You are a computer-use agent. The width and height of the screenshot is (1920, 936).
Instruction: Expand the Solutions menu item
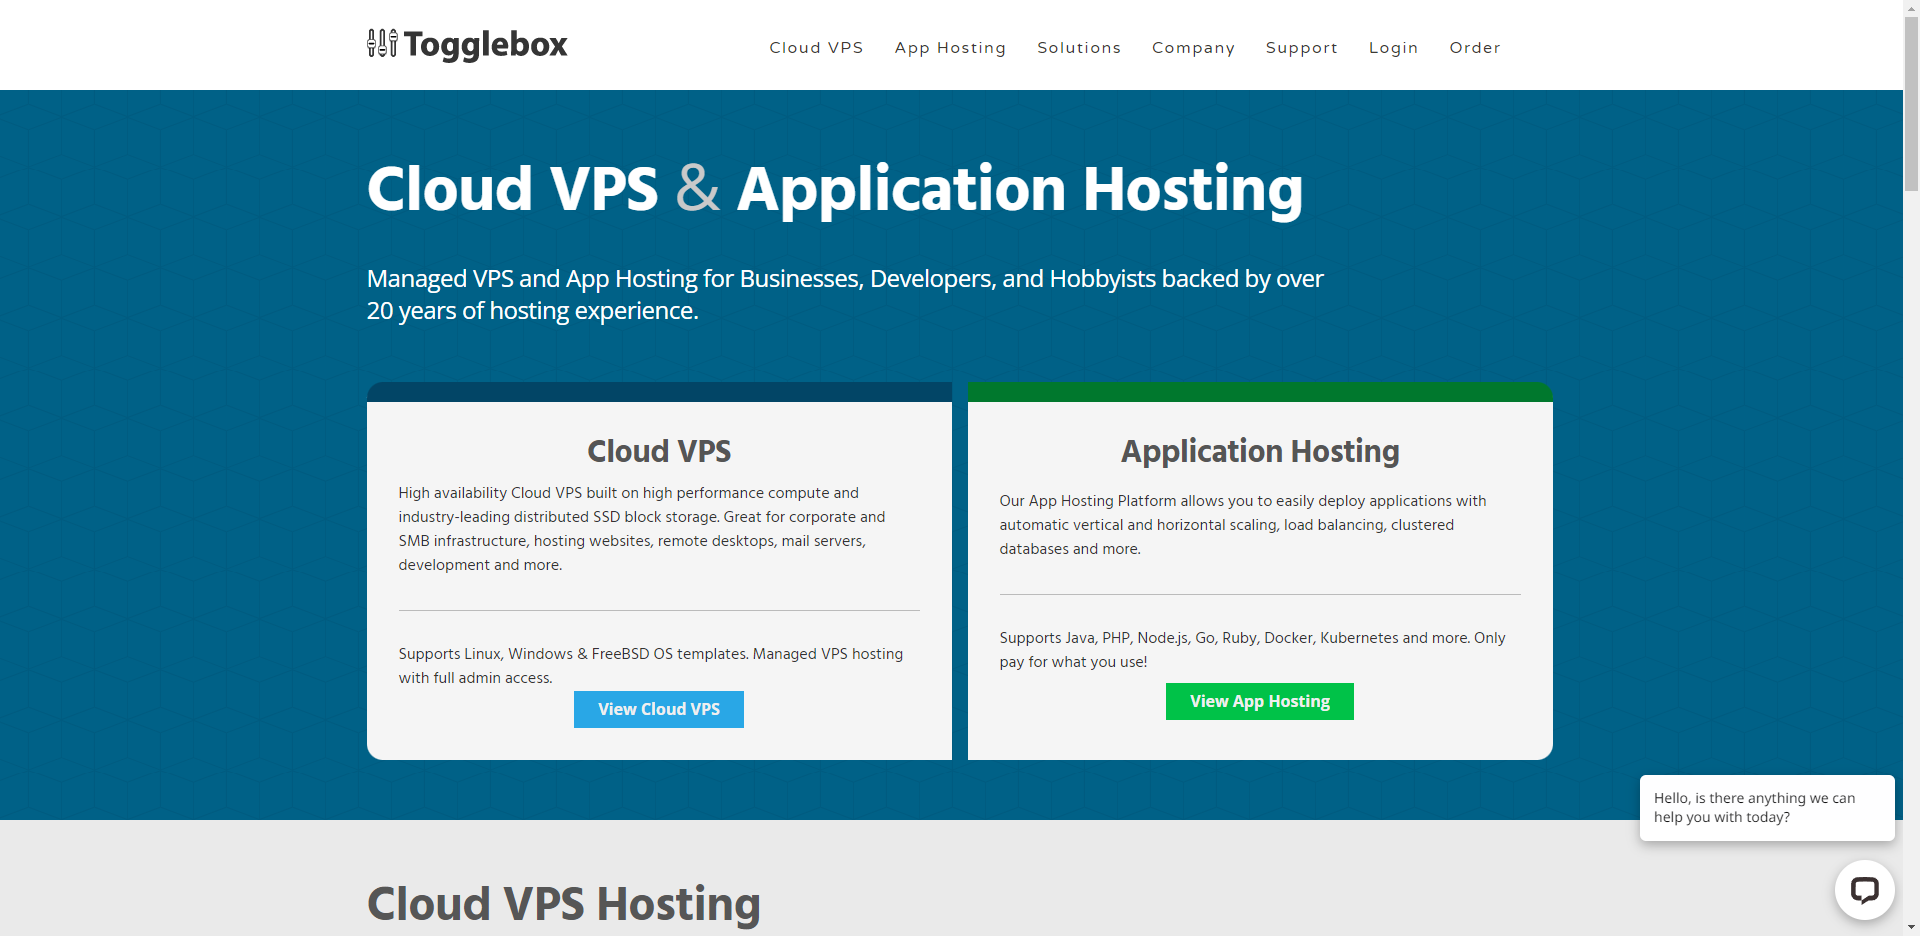[x=1079, y=48]
